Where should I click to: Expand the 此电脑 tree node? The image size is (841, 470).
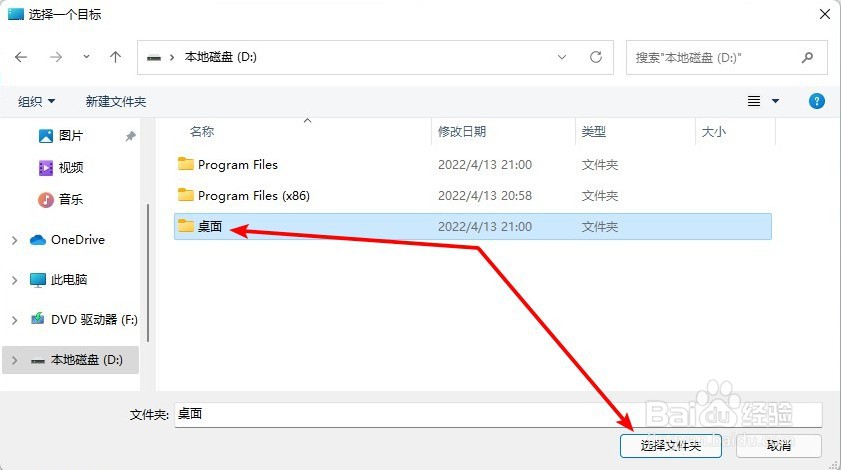coord(14,280)
